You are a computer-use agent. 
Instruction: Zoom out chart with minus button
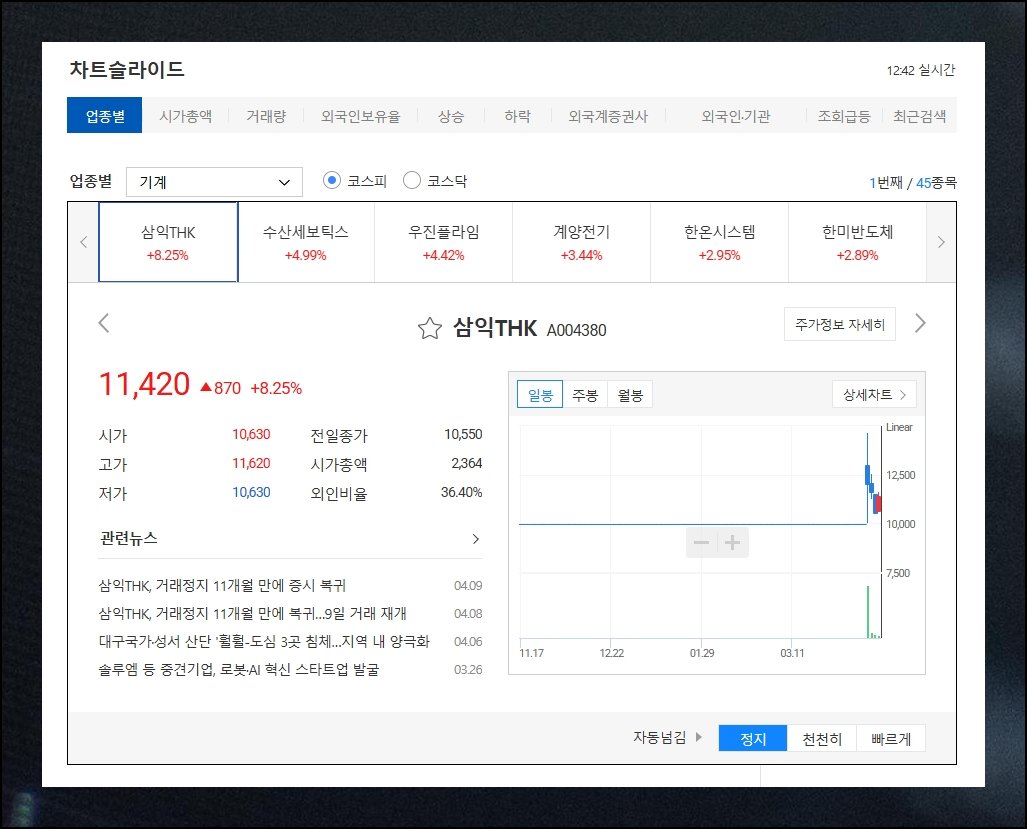pos(701,542)
